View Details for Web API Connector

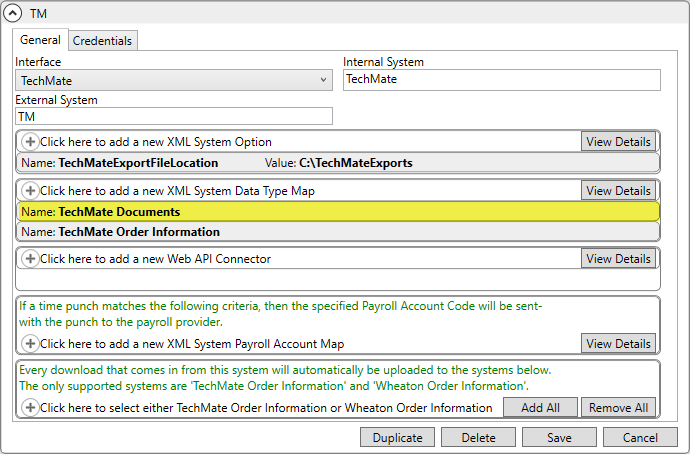[618, 259]
